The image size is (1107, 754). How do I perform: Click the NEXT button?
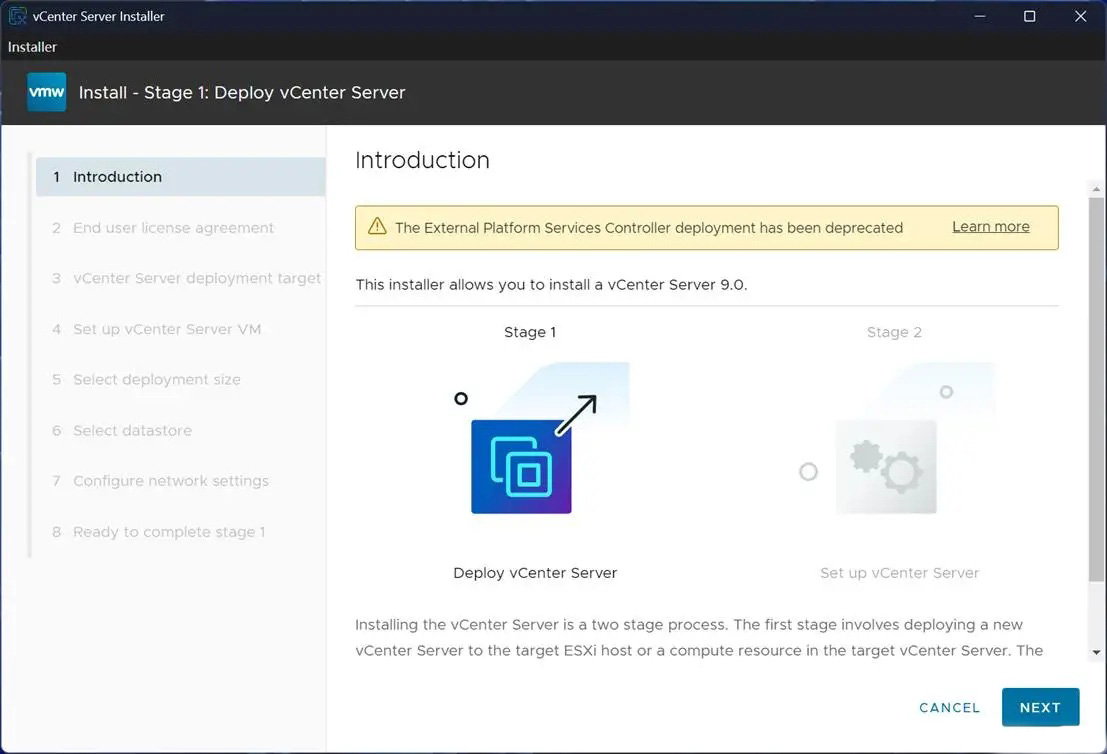(x=1040, y=707)
